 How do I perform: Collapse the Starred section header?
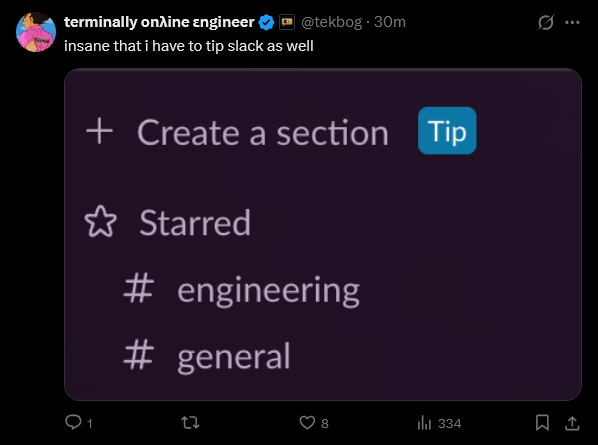[195, 222]
